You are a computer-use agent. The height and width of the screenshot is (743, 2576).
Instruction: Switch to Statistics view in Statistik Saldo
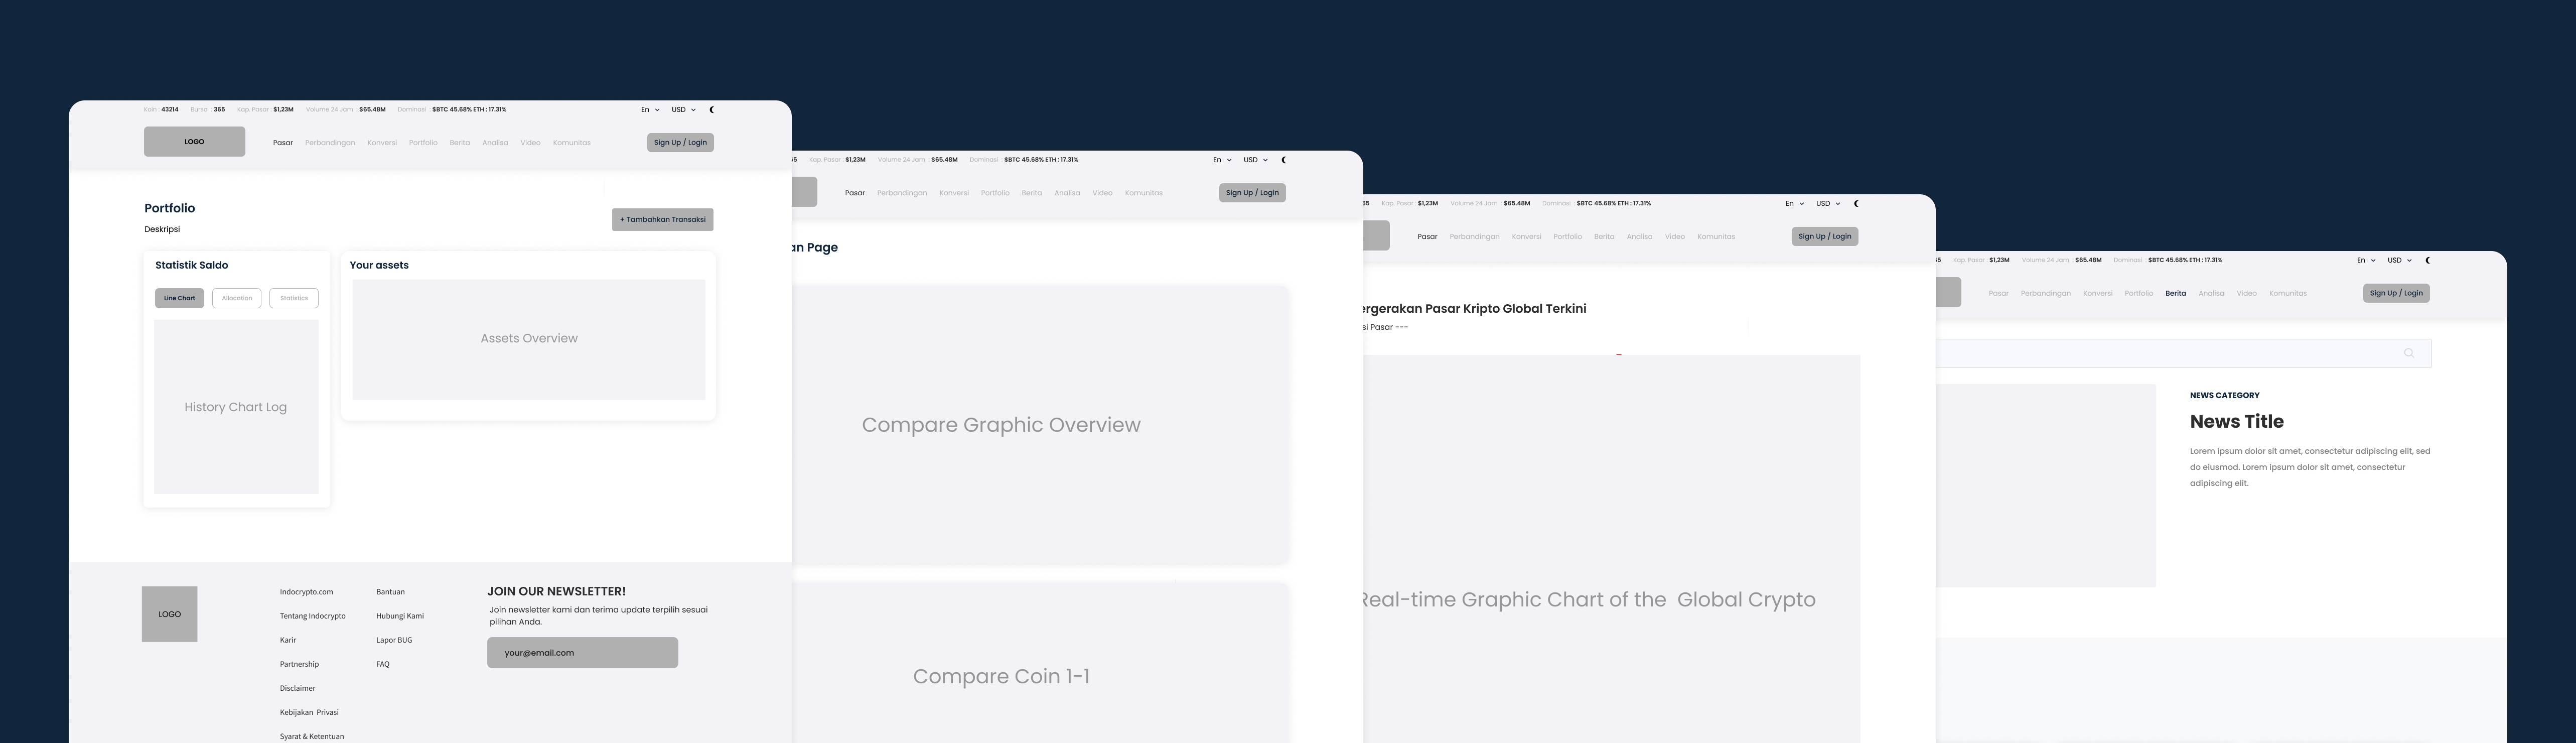click(294, 298)
